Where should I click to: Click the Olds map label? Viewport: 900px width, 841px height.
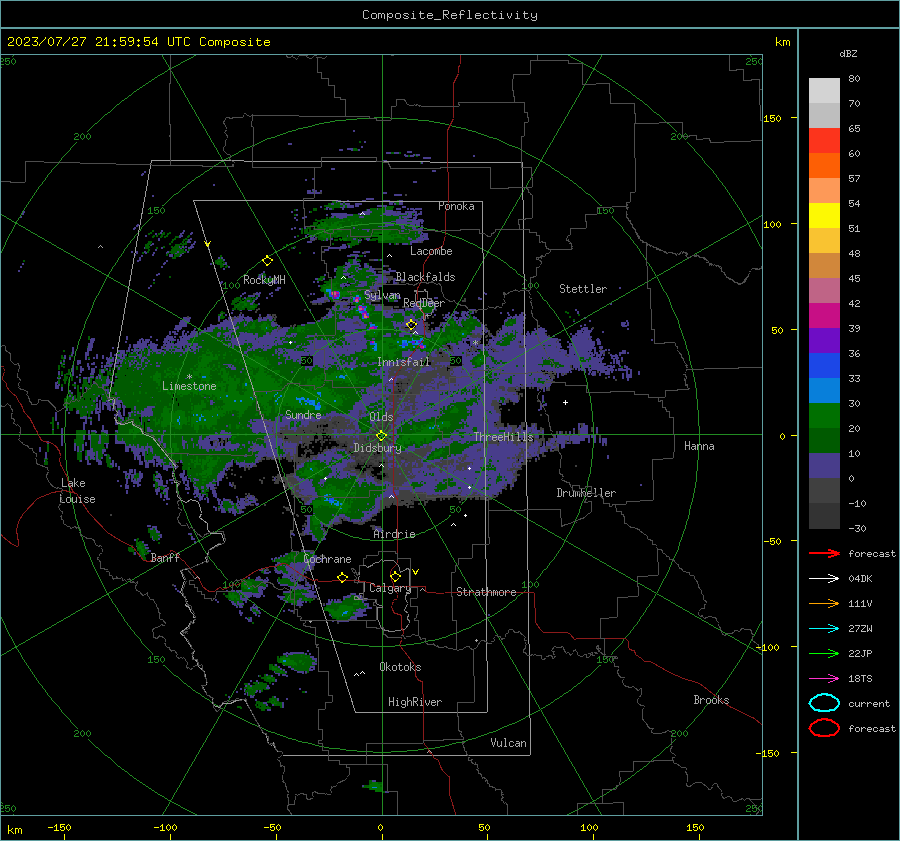[381, 417]
